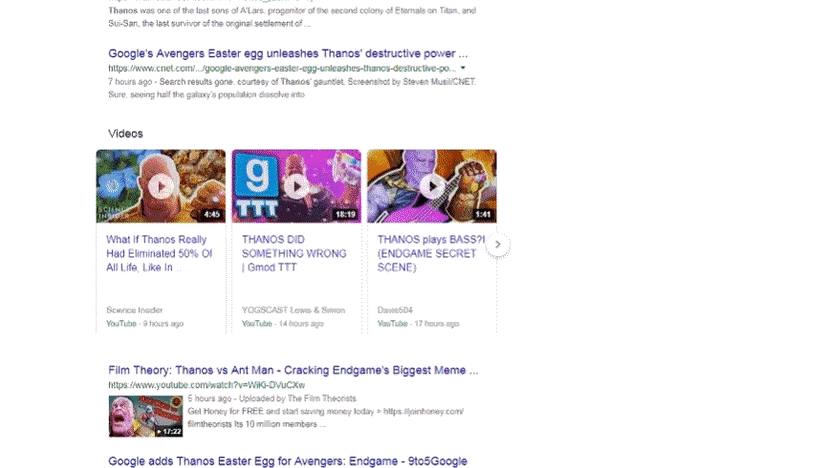
Task: Click the 'YouTube - 17 hours ago' source text
Action: coord(418,323)
